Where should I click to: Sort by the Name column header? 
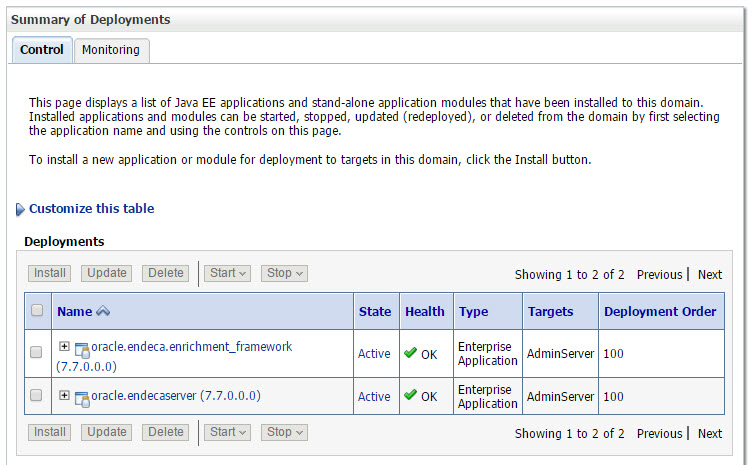click(x=75, y=312)
